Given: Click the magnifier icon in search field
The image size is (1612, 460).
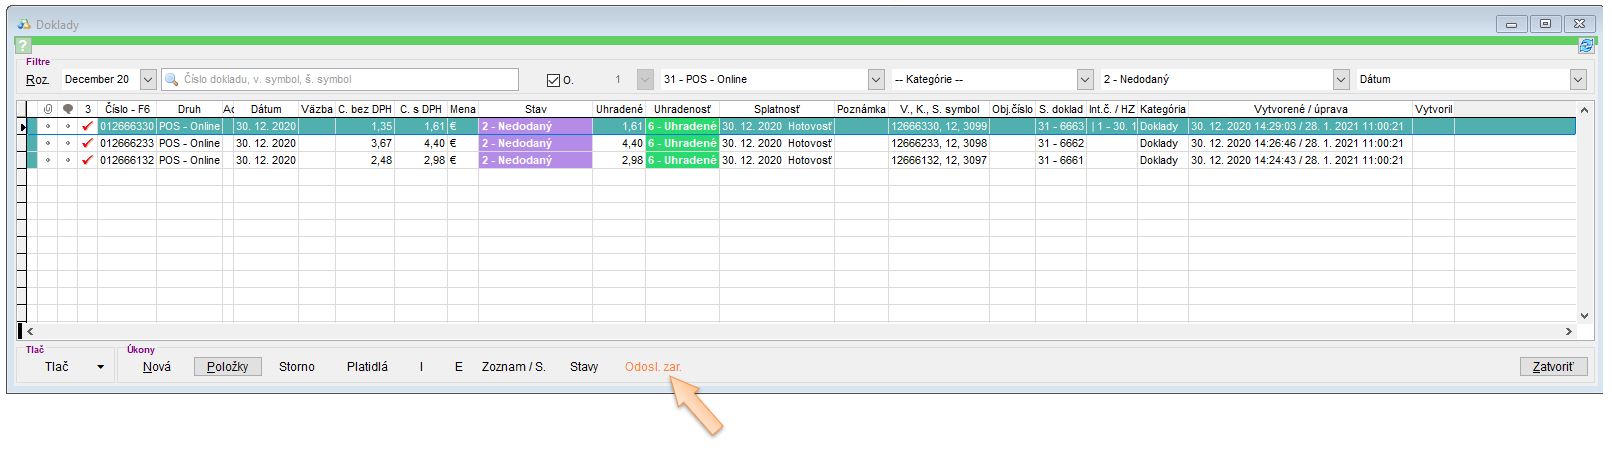Looking at the screenshot, I should [172, 80].
